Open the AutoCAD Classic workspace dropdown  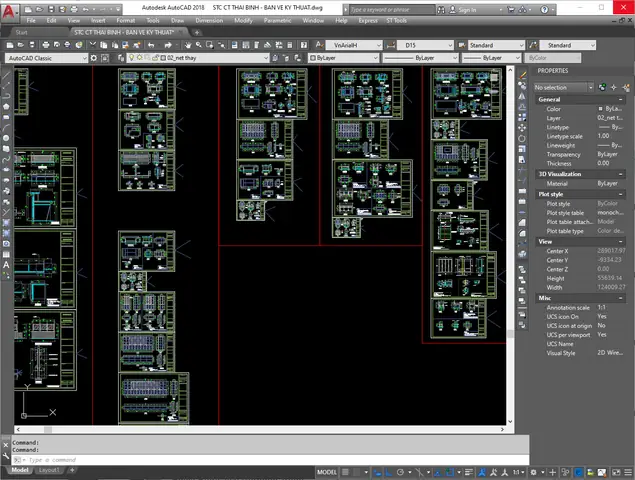[x=46, y=58]
